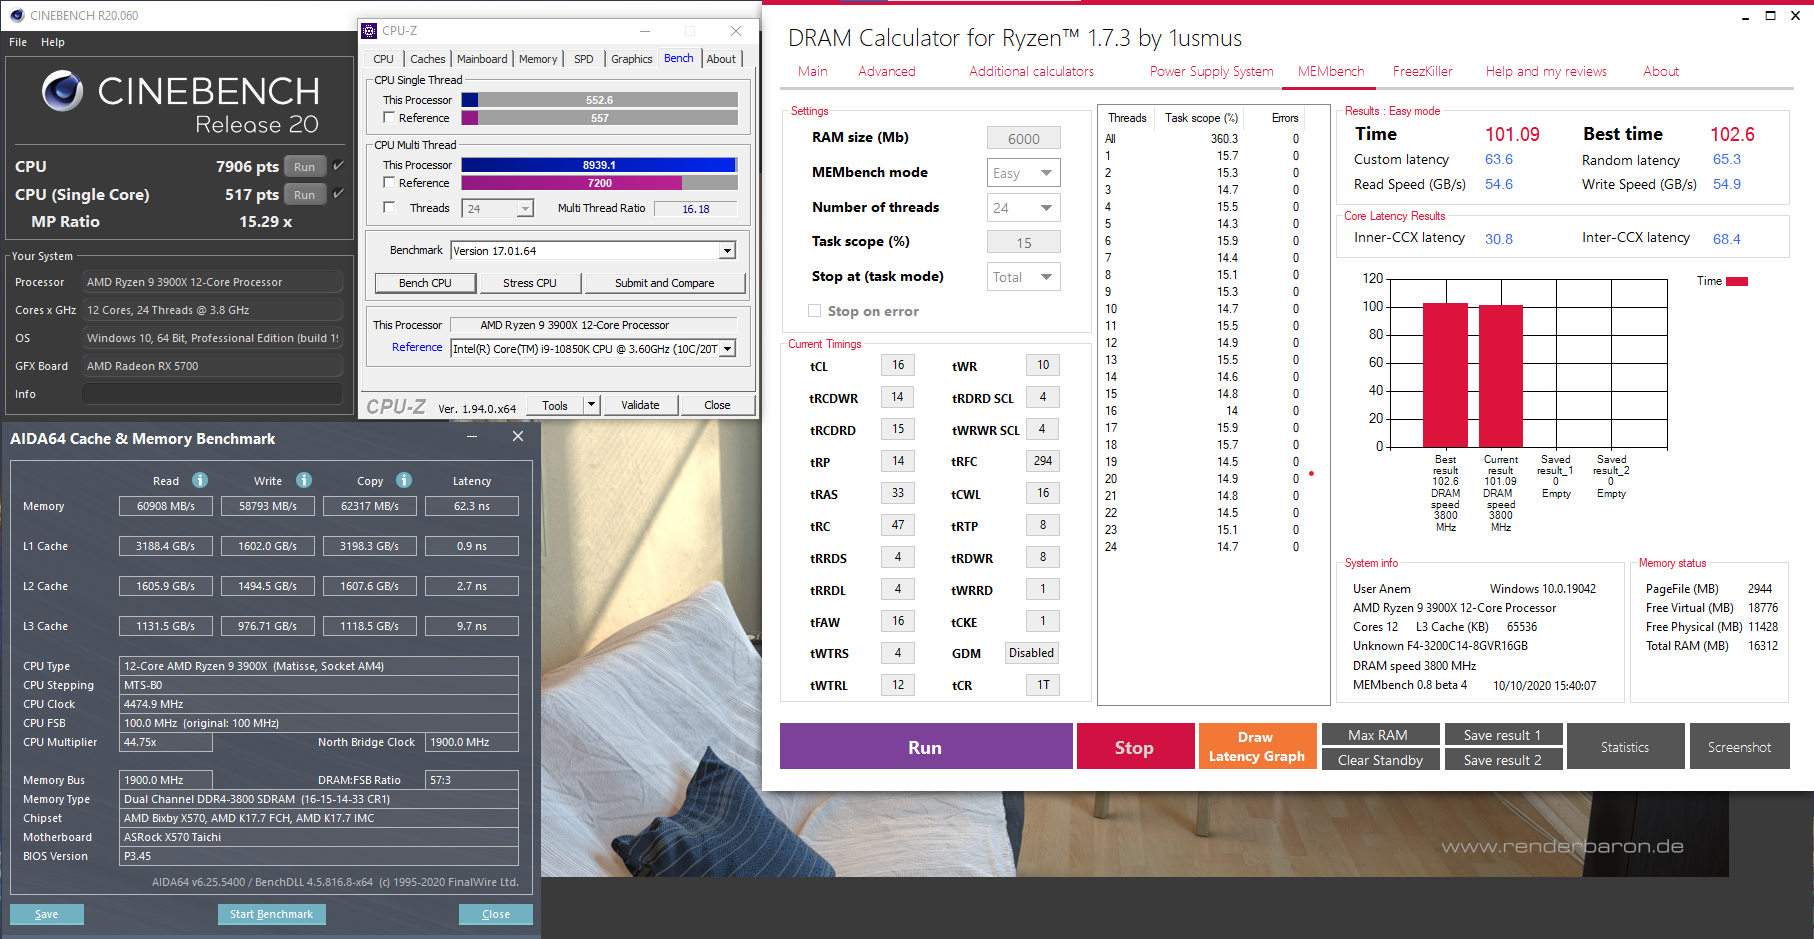Click Save result 2 button

(1503, 760)
